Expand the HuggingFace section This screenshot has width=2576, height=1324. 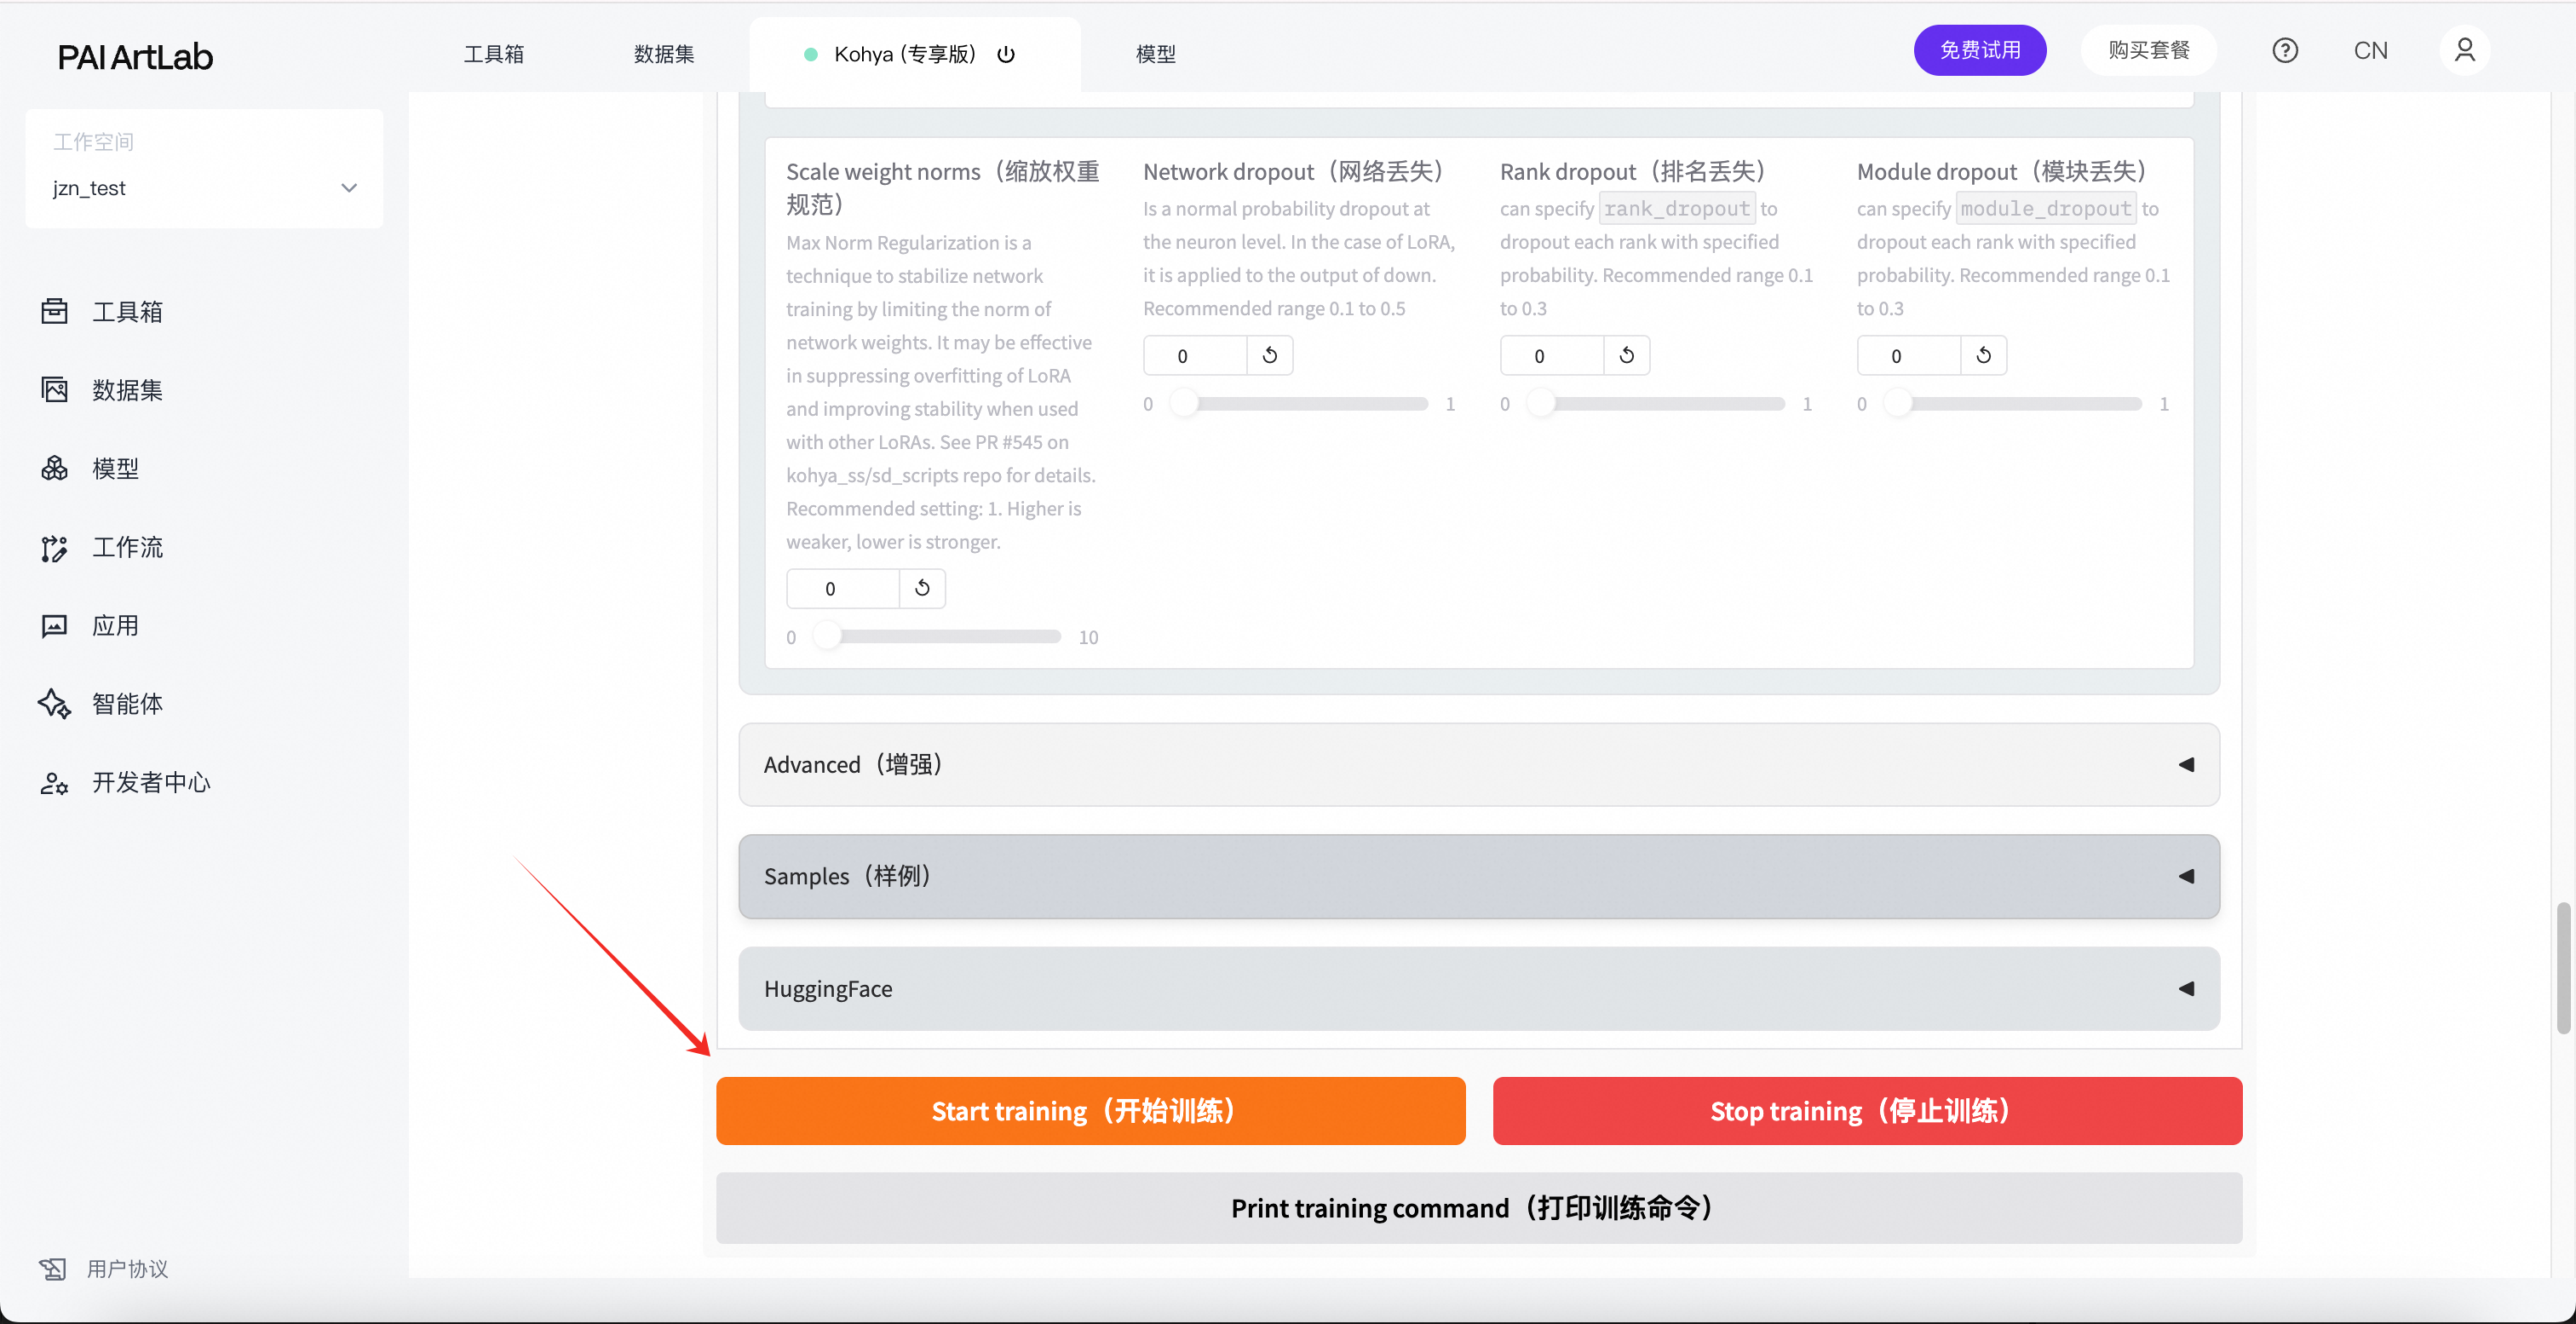[x=1478, y=988]
